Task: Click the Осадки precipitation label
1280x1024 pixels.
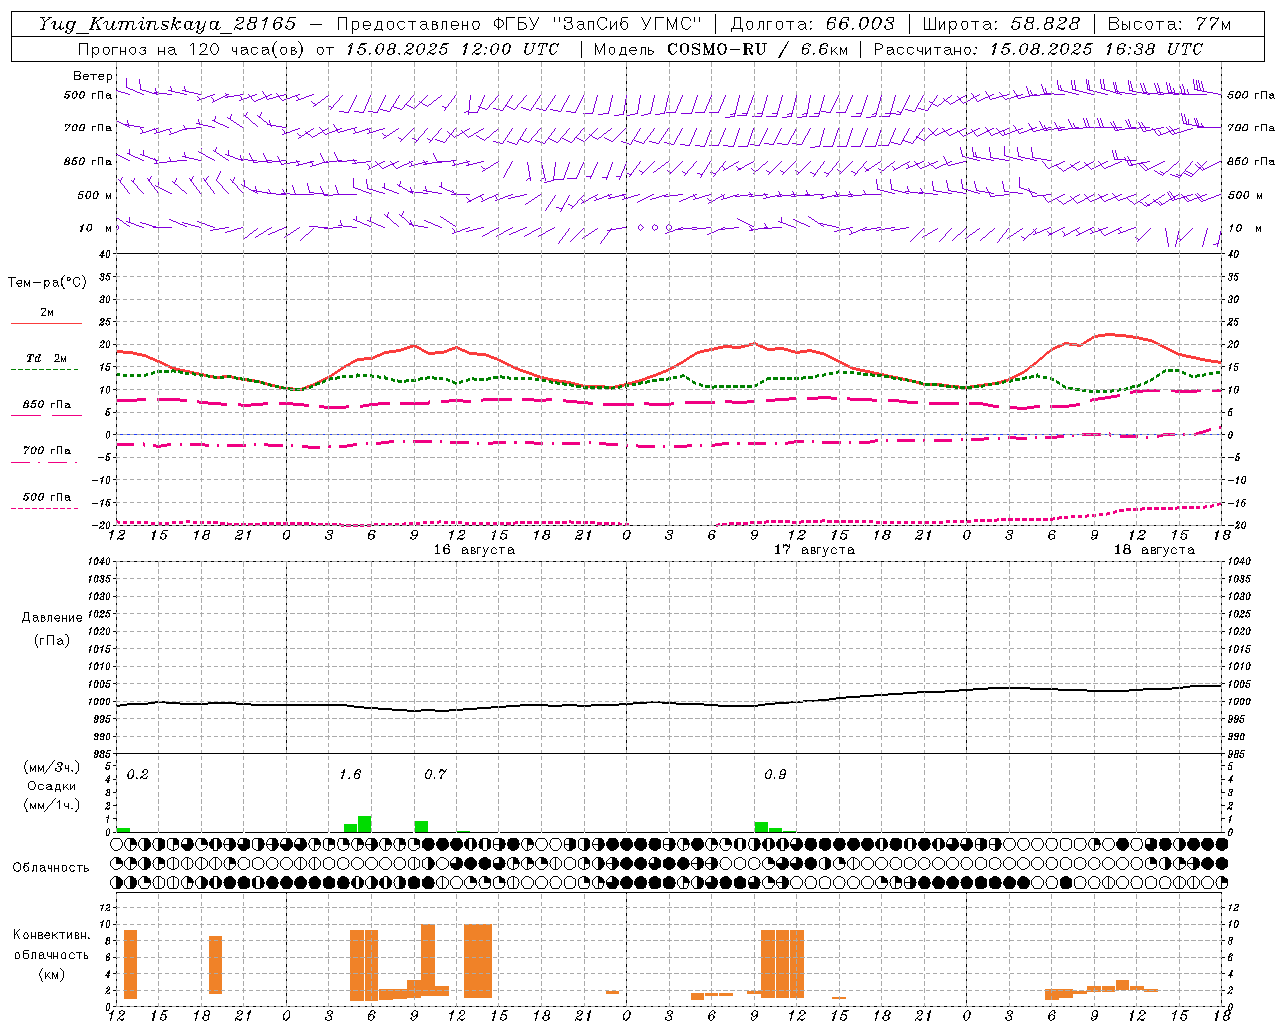Action: (x=52, y=786)
